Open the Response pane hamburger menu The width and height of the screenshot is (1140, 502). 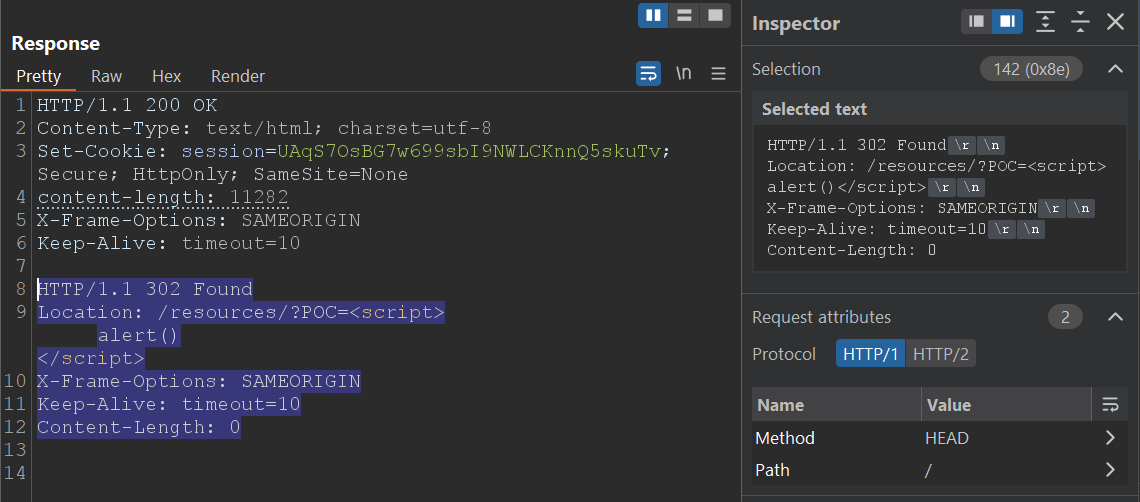[718, 74]
